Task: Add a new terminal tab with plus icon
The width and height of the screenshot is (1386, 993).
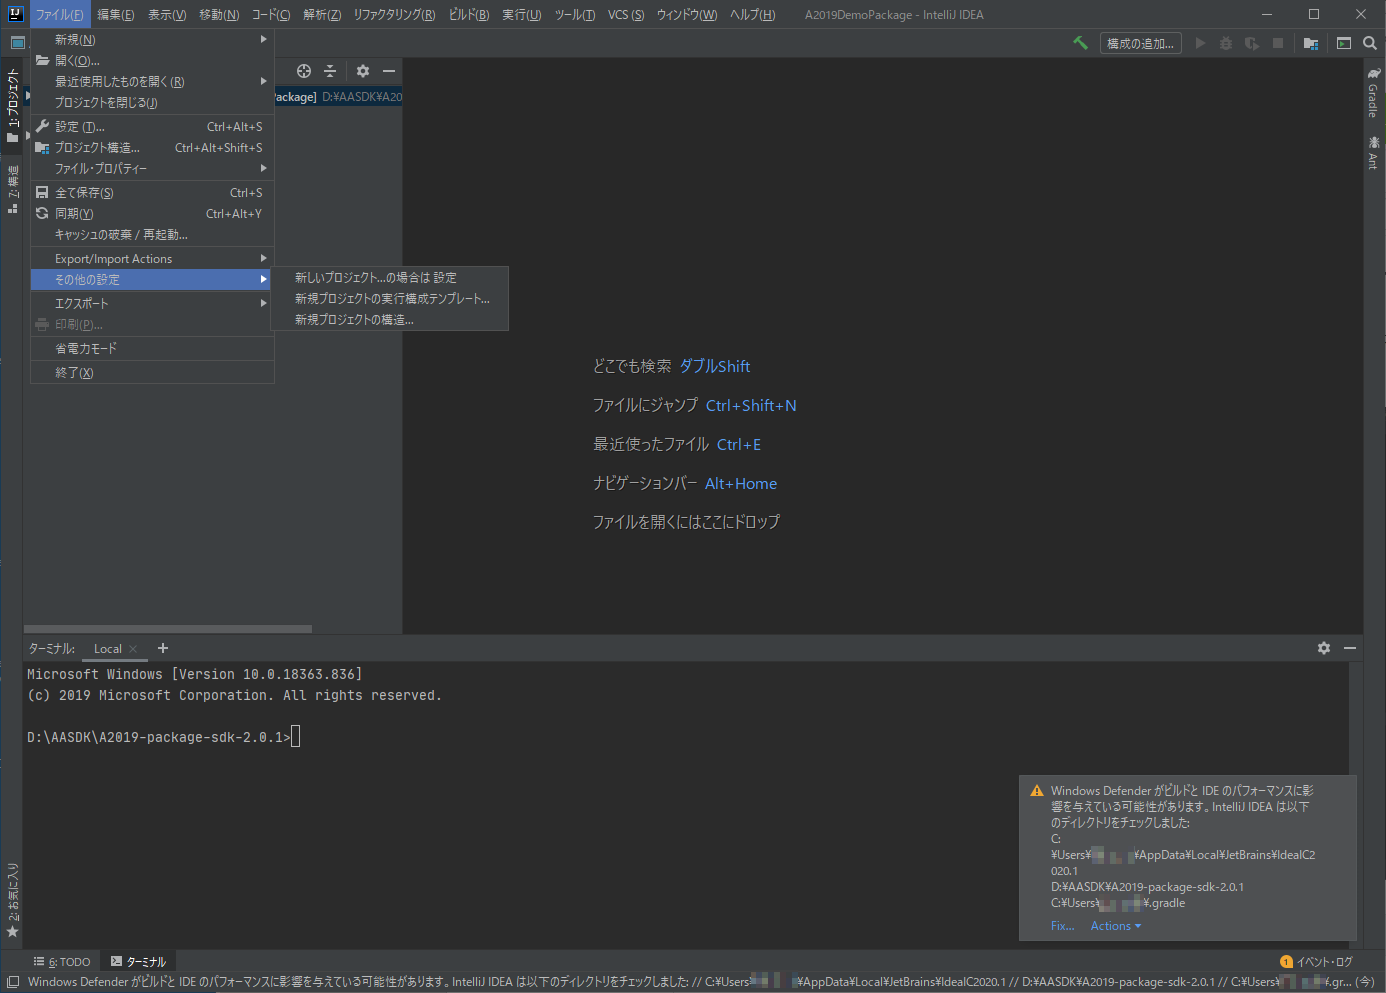Action: pos(163,648)
